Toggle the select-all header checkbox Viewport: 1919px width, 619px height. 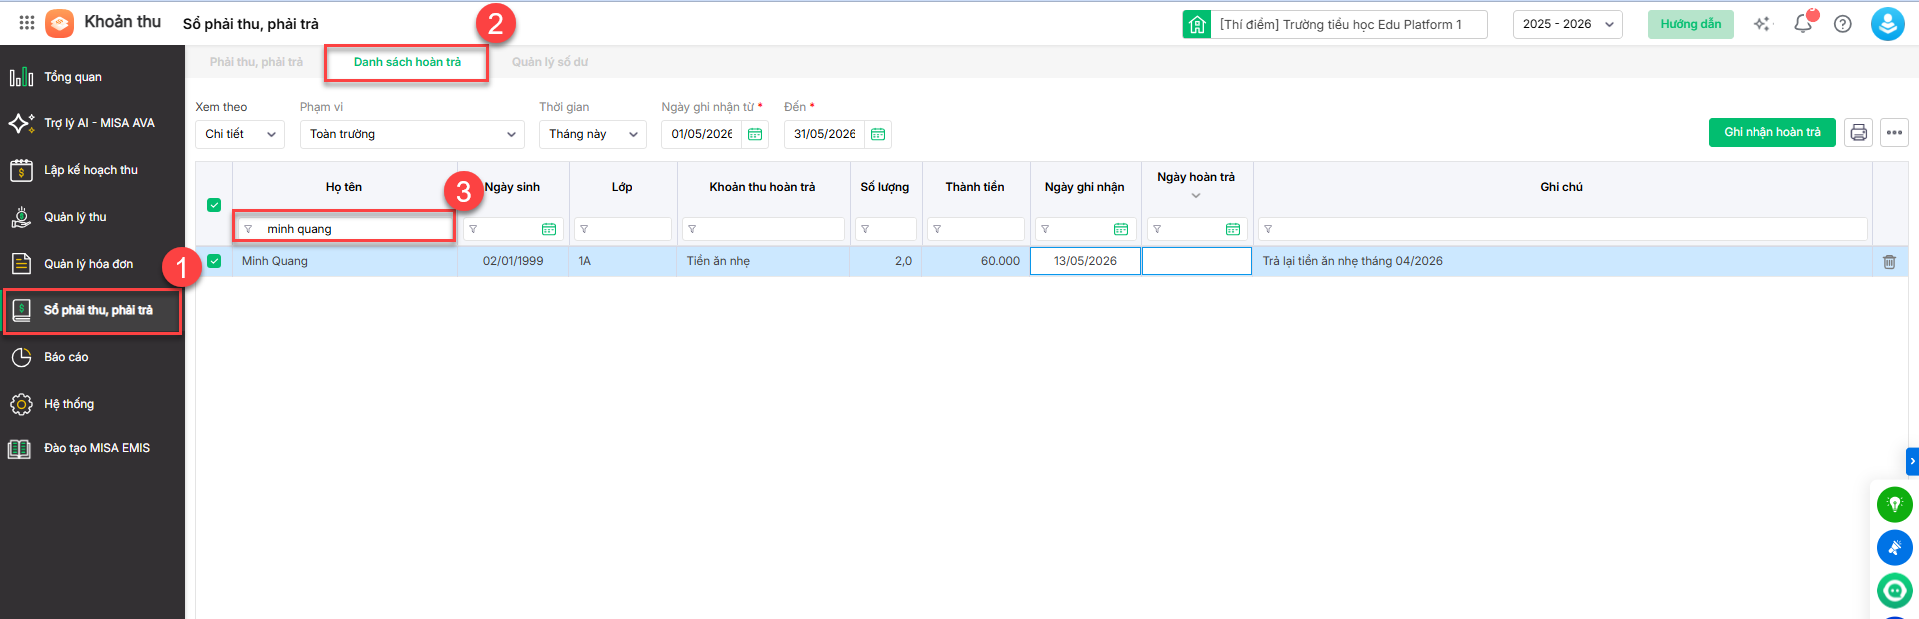click(214, 205)
